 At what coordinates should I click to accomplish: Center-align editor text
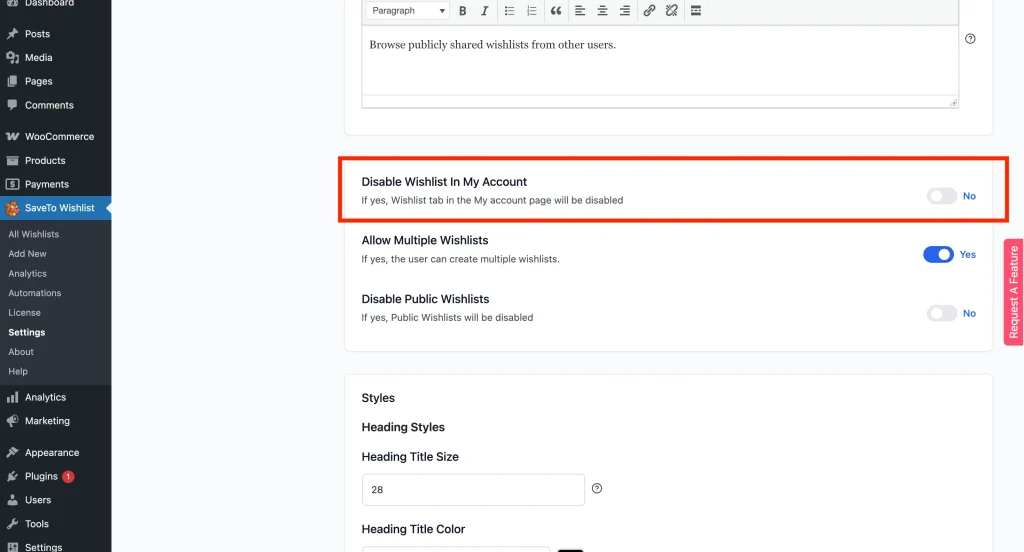[x=603, y=10]
